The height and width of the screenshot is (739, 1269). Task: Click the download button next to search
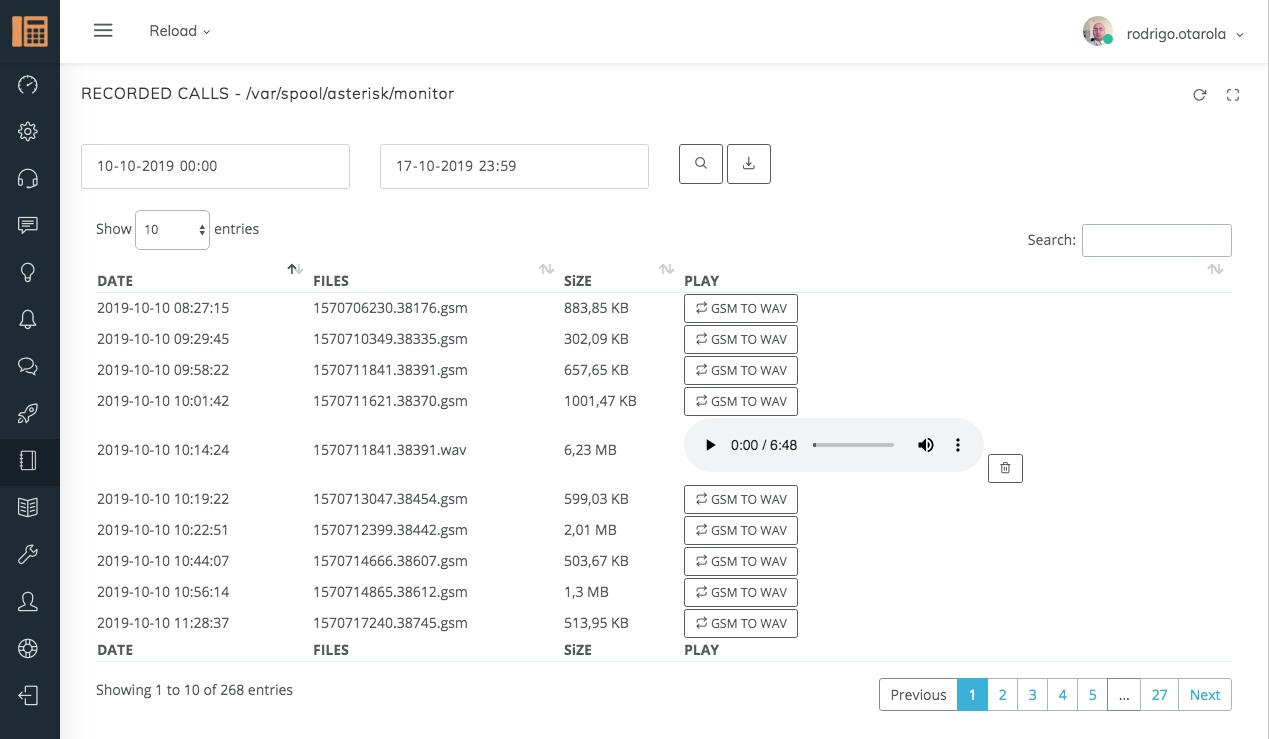click(749, 164)
